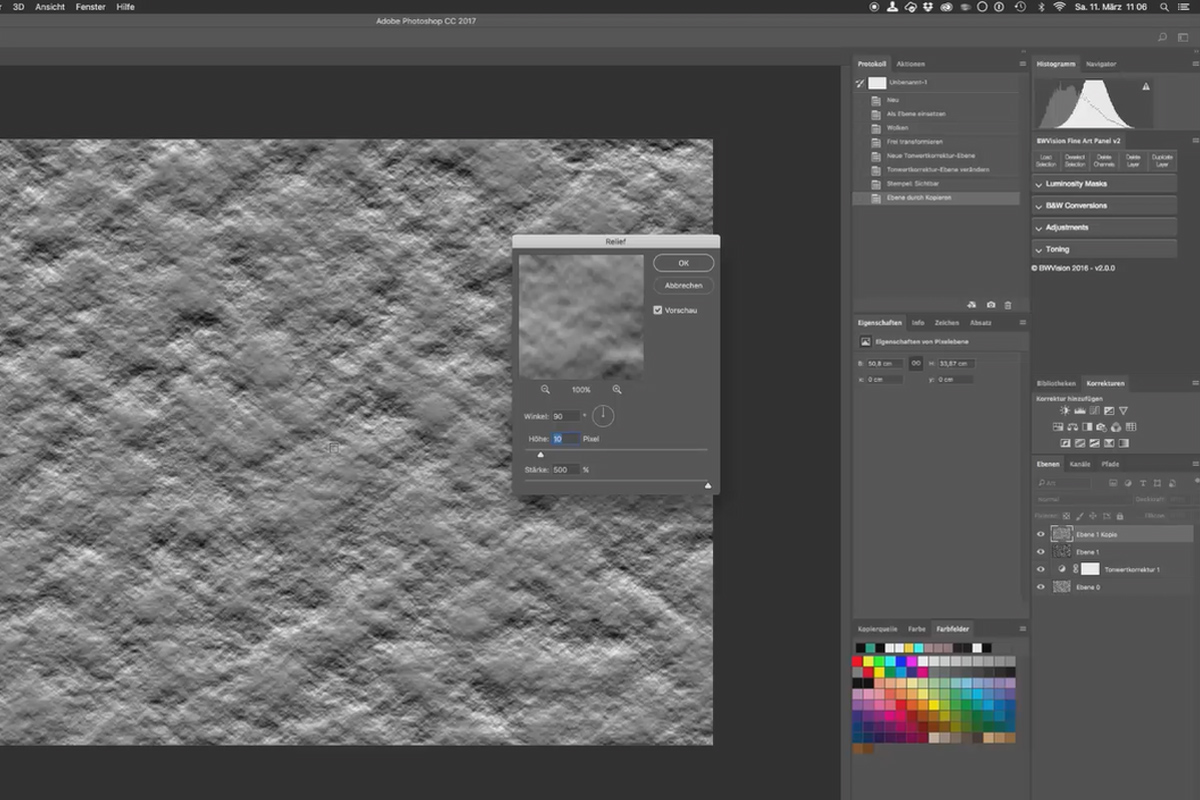
Task: Filter layers by pixel layers icon
Action: click(1113, 483)
